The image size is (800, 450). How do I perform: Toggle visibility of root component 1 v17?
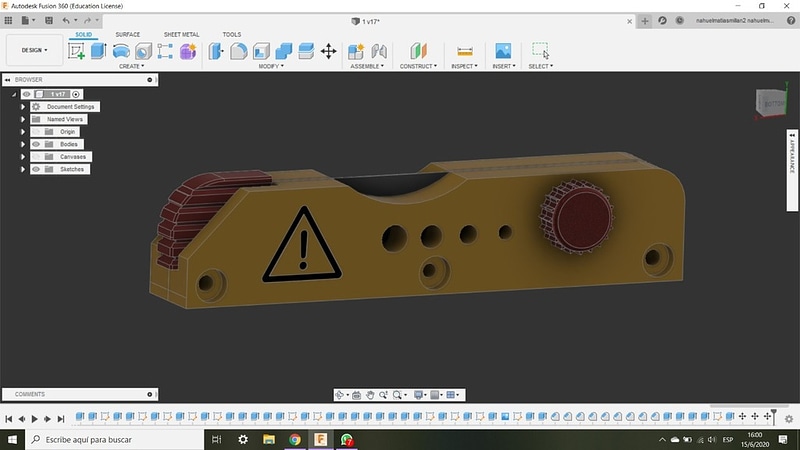(x=27, y=94)
